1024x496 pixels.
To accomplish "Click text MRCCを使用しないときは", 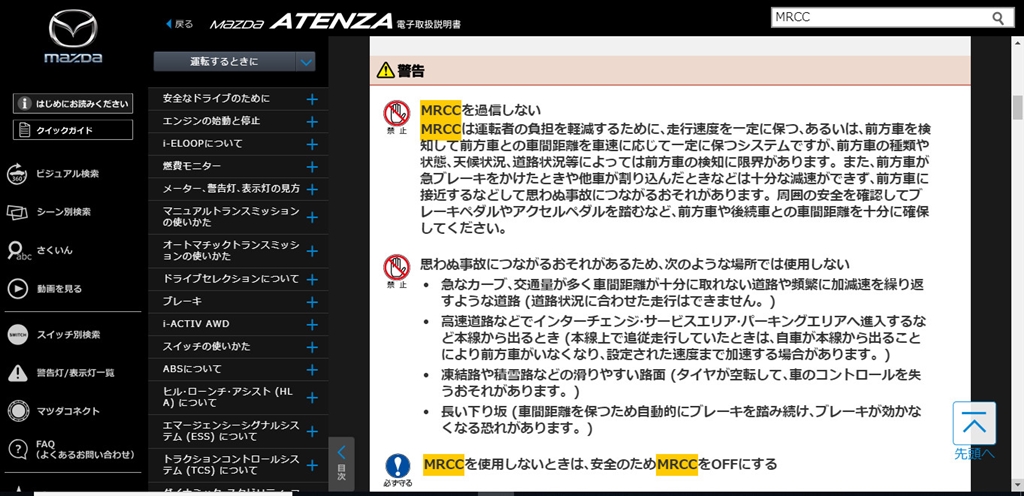I will (x=504, y=464).
